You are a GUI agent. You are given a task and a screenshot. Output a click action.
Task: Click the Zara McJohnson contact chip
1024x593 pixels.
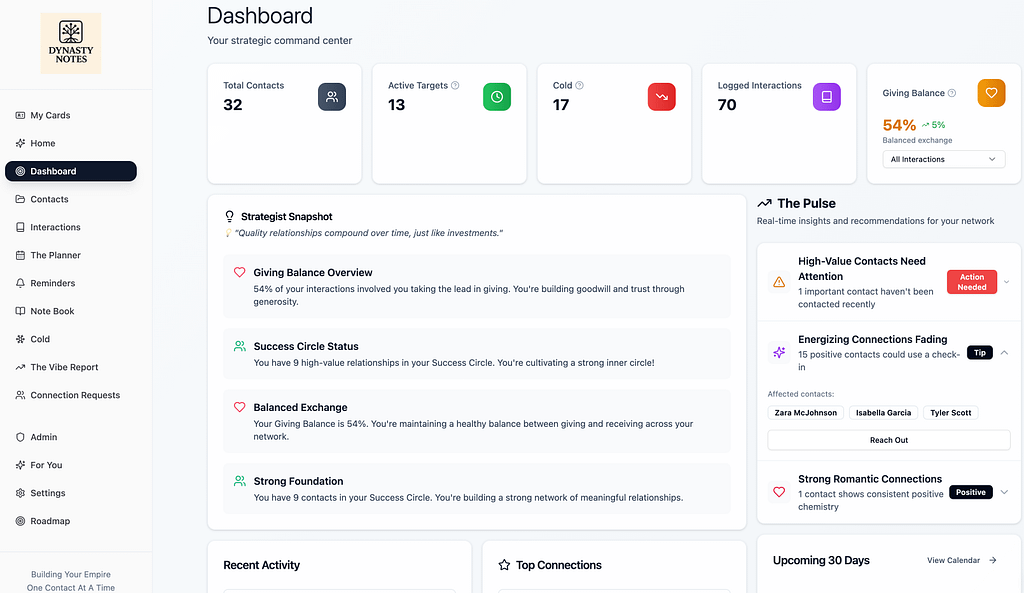click(805, 412)
